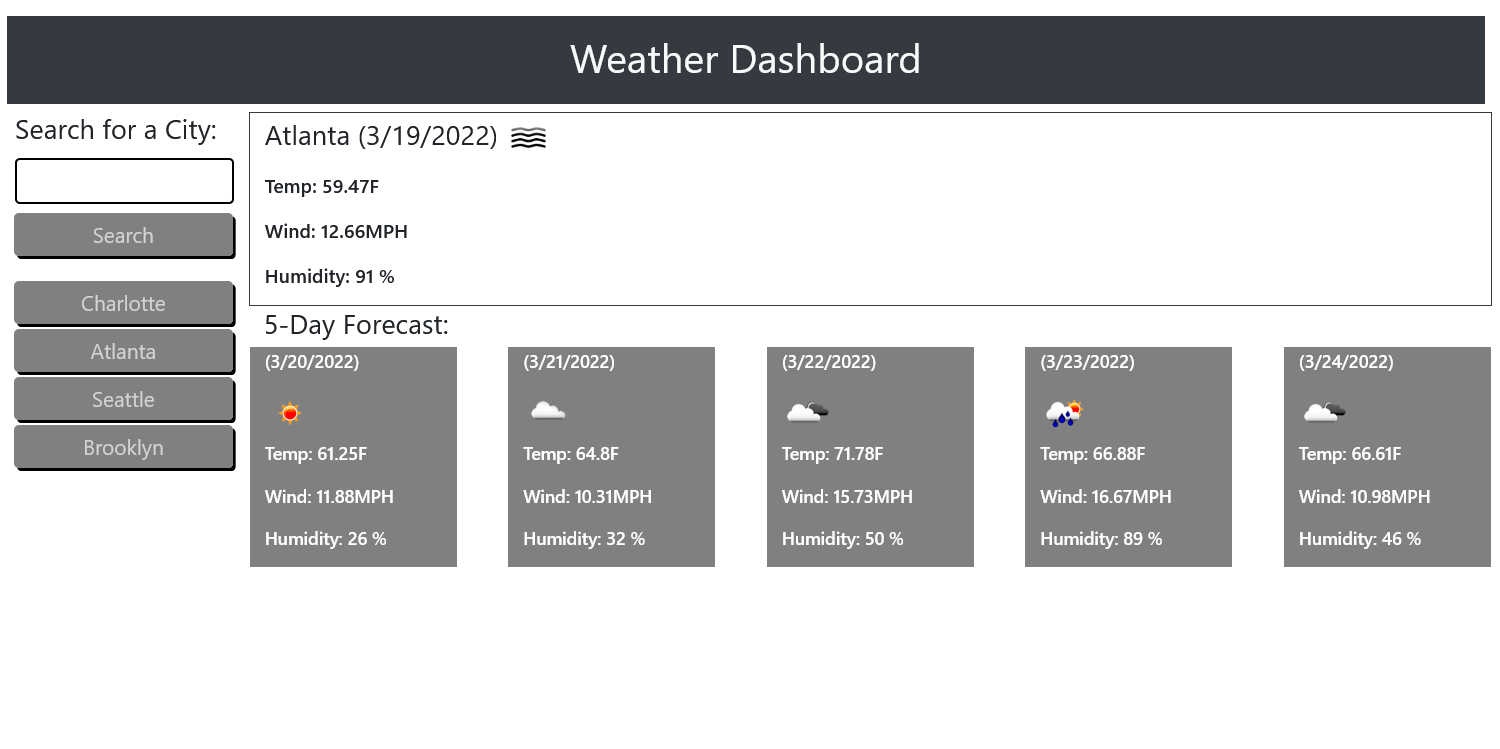Click the rain shower icon on 3/23/2022
1500x749 pixels.
[x=1063, y=411]
